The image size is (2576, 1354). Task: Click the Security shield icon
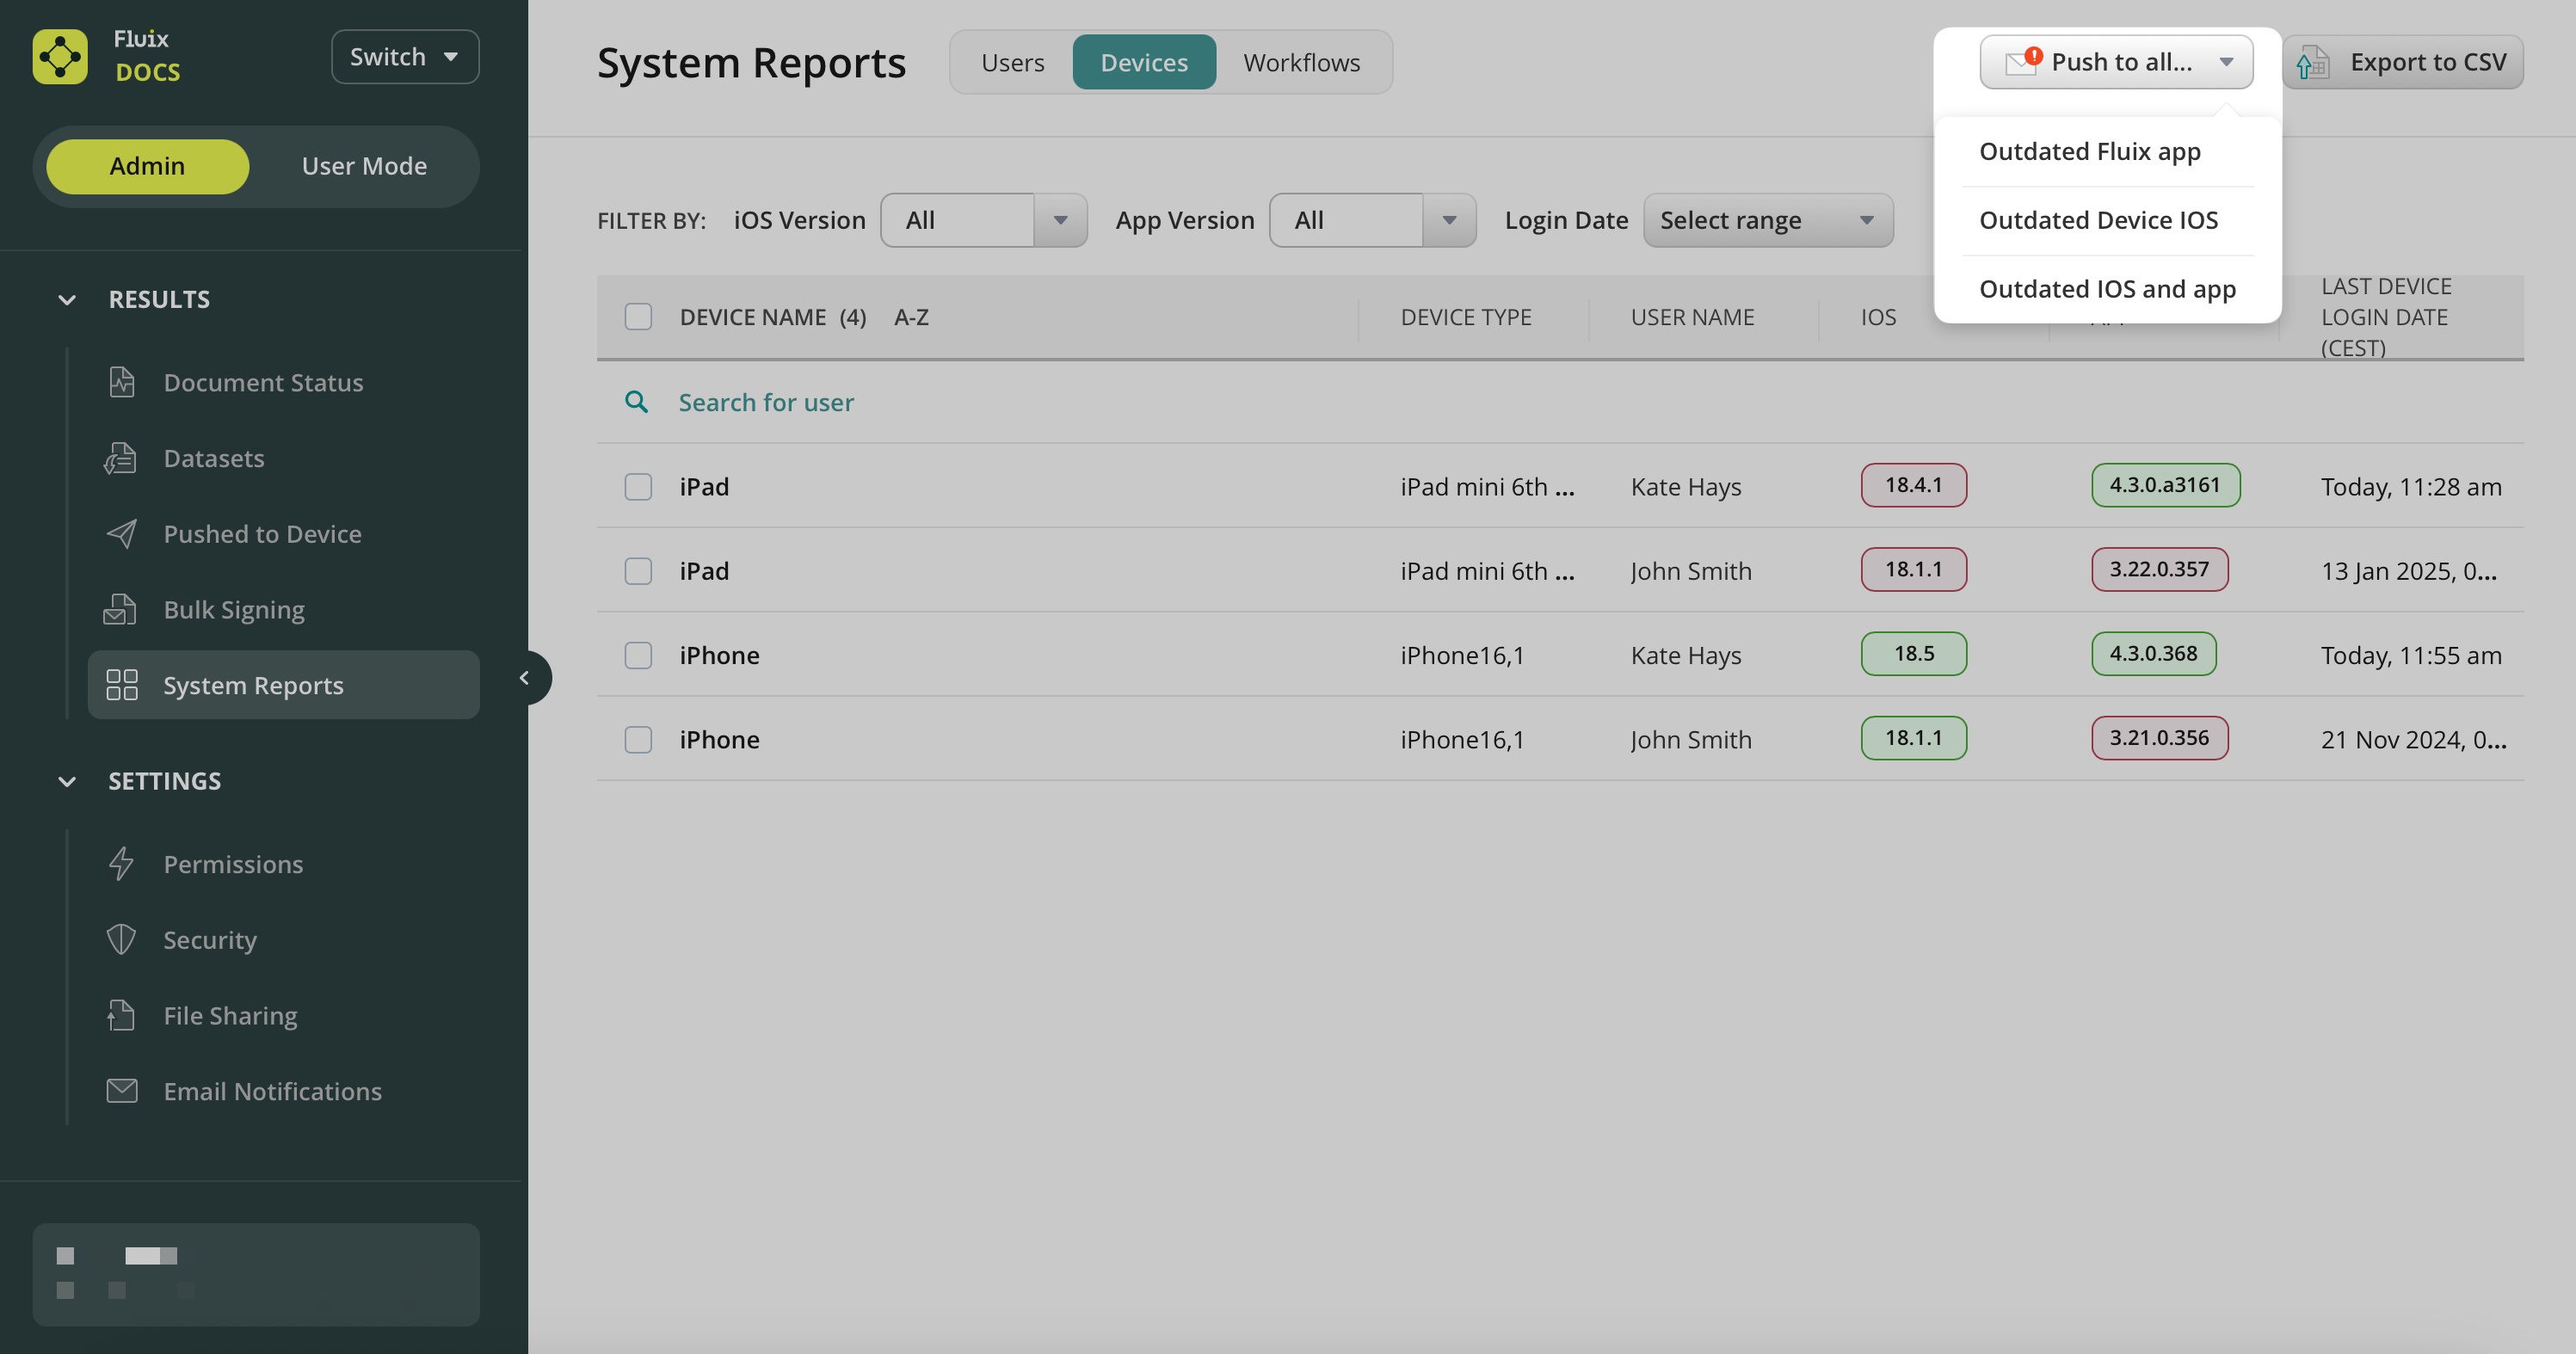coord(121,940)
